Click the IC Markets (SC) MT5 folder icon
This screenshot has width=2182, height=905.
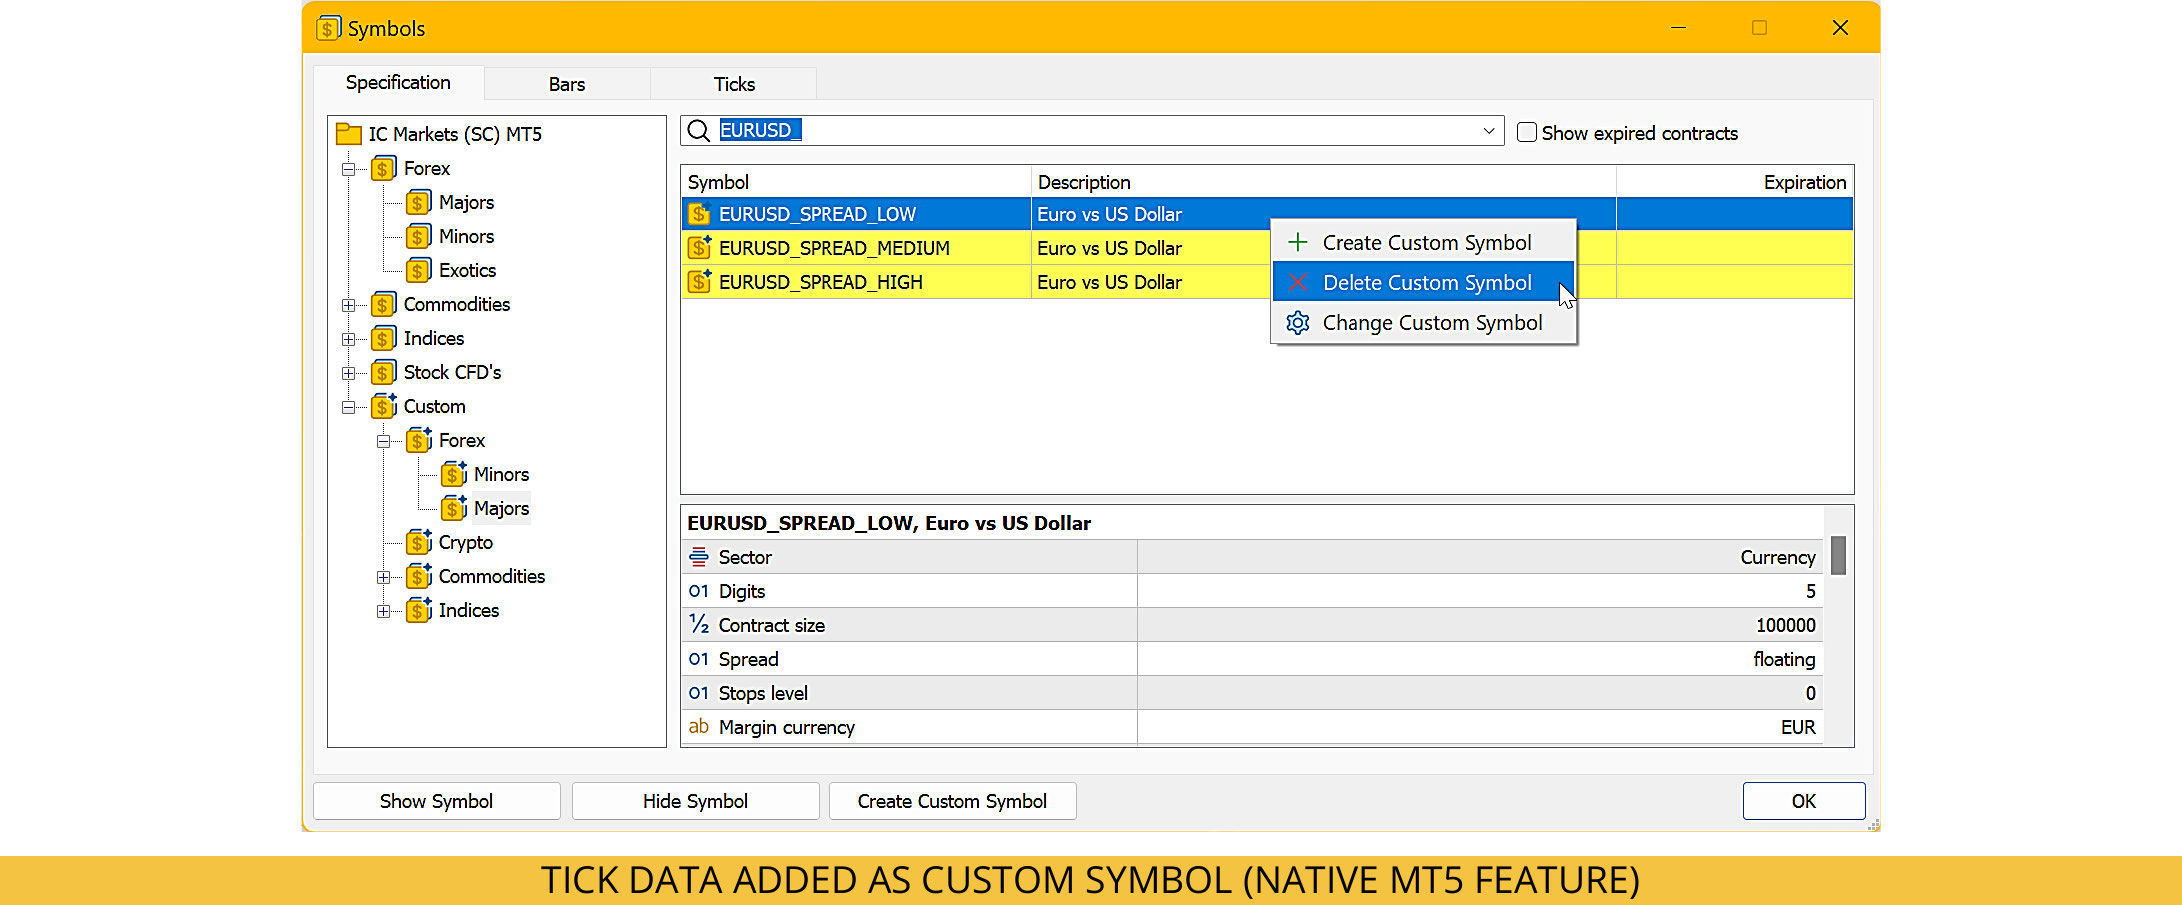point(349,134)
